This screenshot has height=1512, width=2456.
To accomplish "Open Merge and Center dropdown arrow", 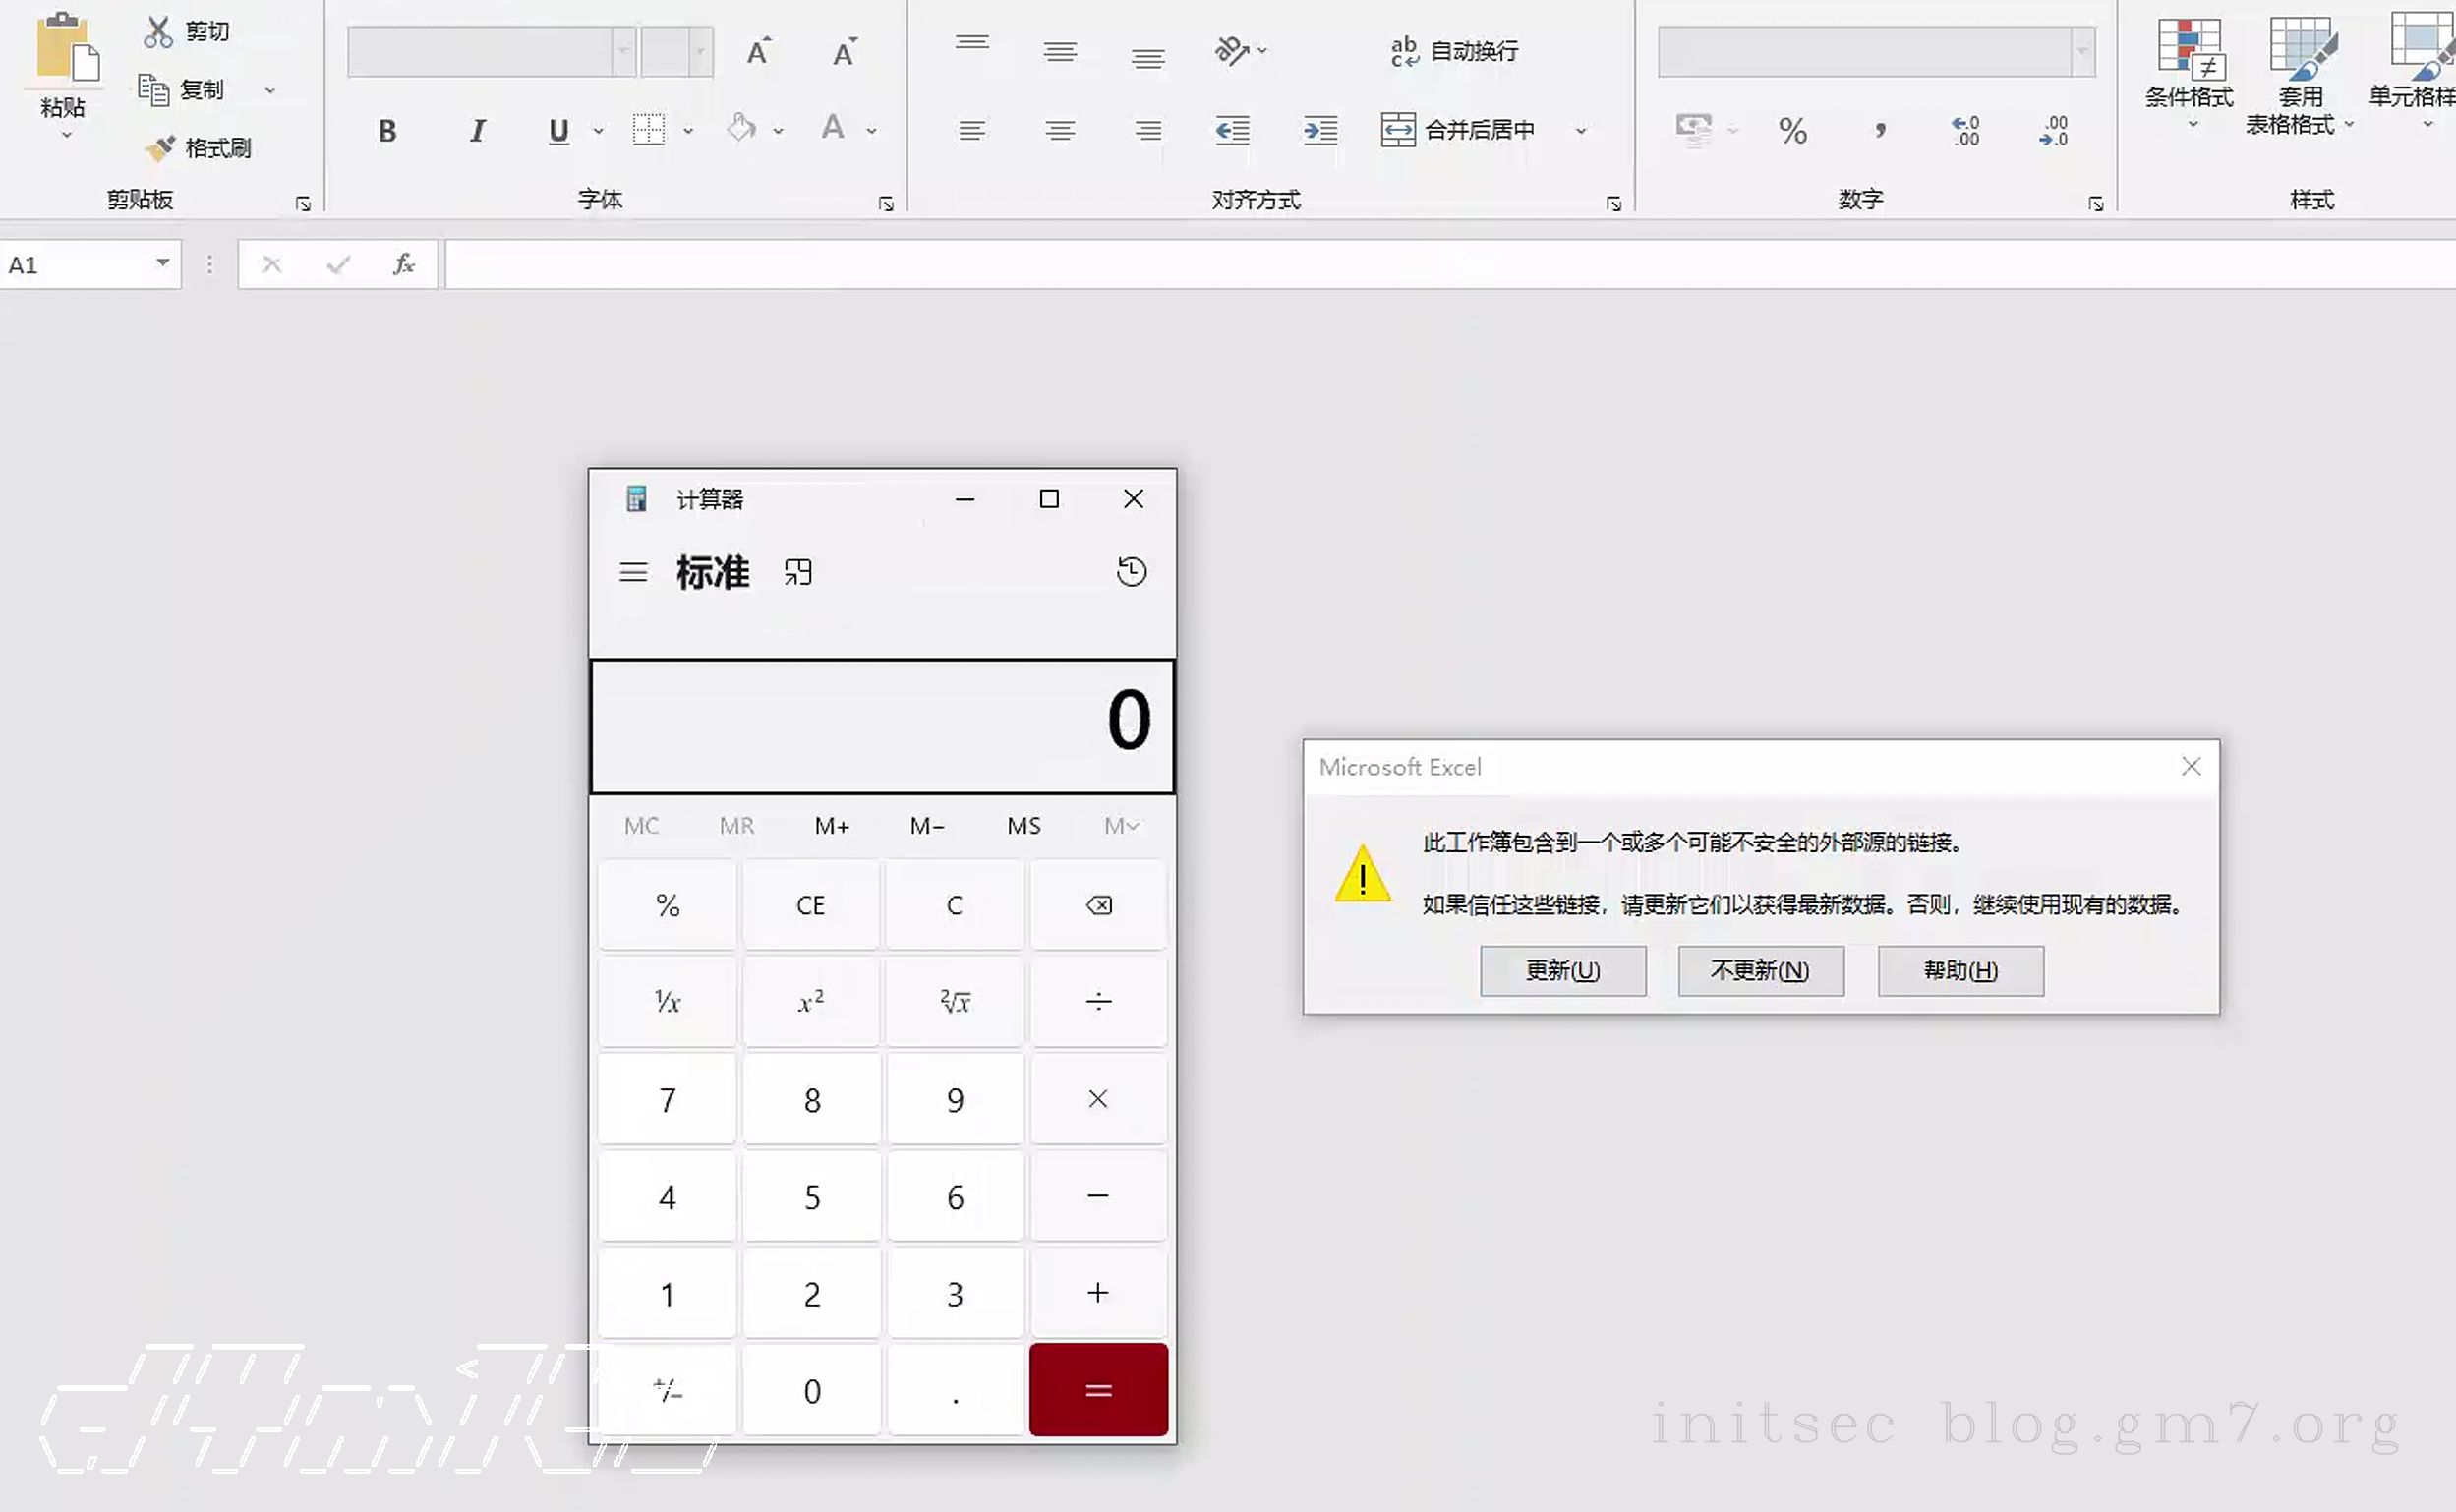I will [x=1581, y=130].
